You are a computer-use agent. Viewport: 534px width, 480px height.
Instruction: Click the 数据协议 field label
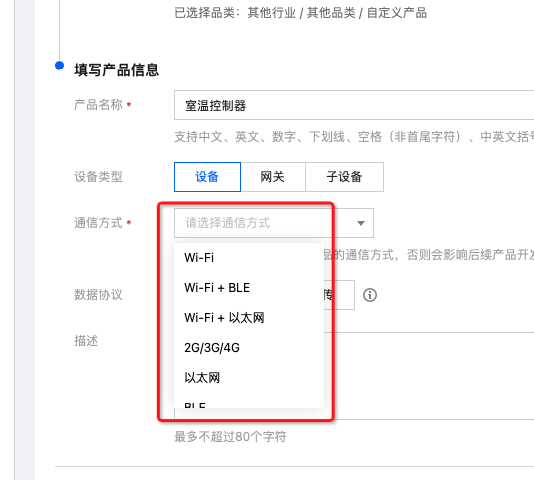[98, 295]
